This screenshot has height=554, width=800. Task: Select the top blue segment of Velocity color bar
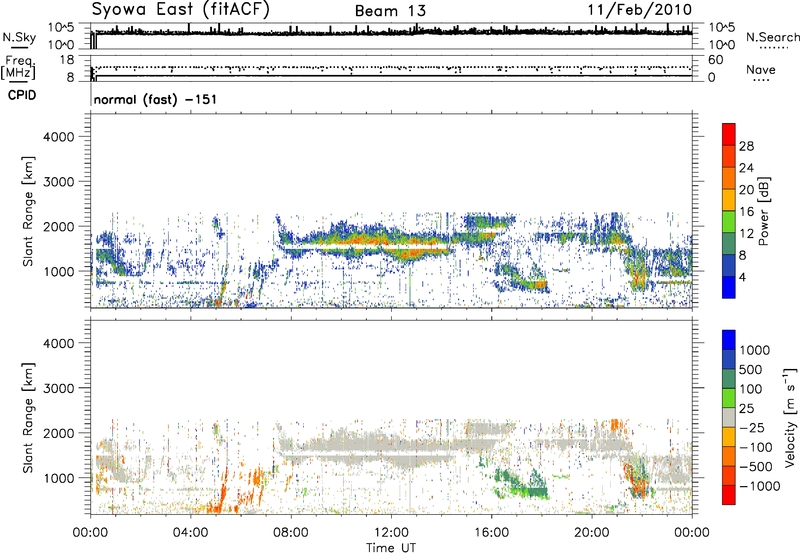729,339
